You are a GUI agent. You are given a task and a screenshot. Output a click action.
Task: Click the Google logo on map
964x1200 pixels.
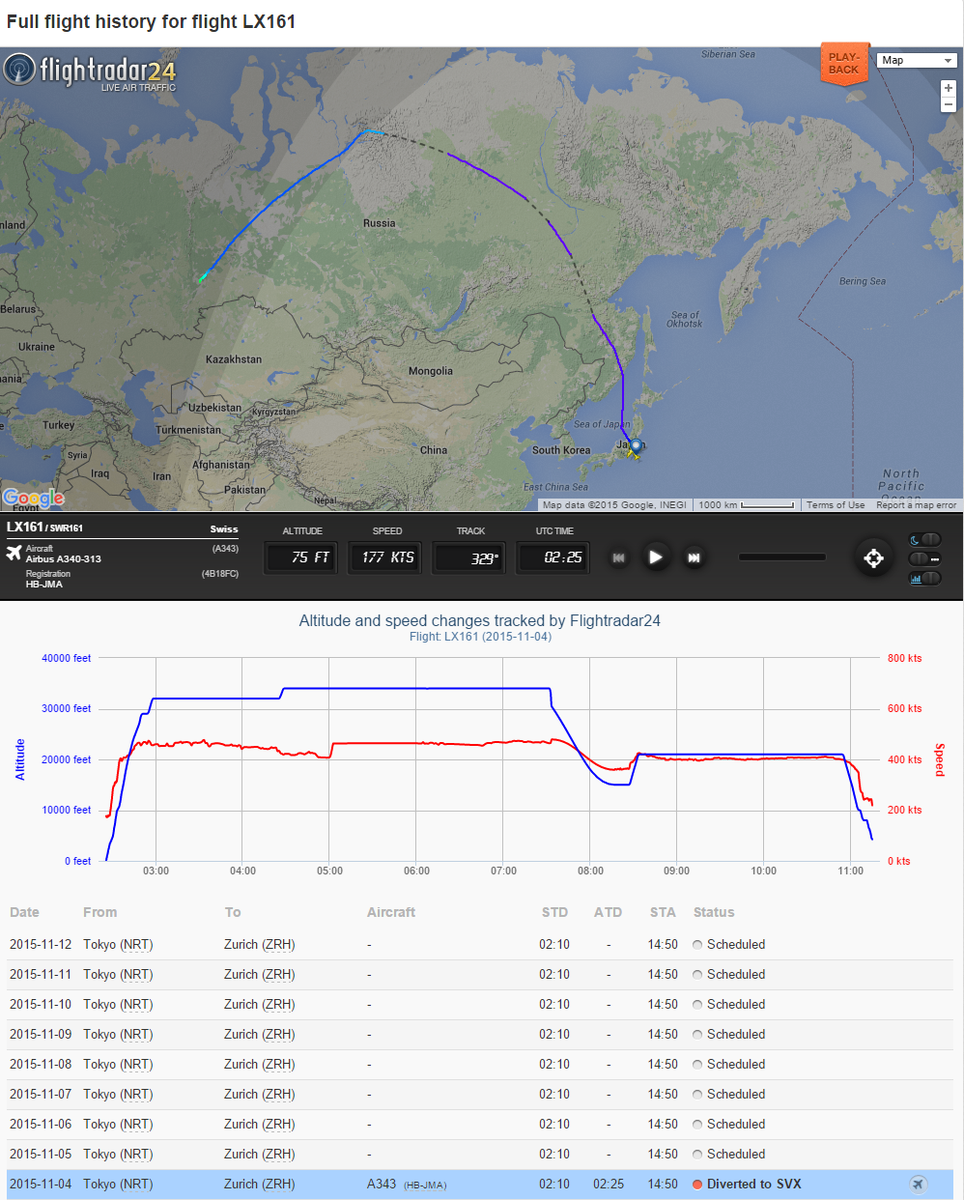point(33,498)
